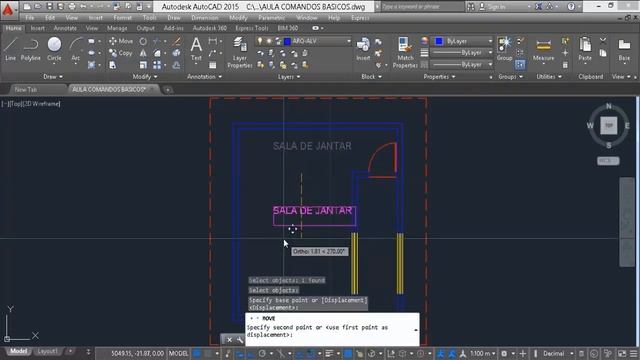Expand the Annotation panel
This screenshot has height=360, width=640.
204,76
